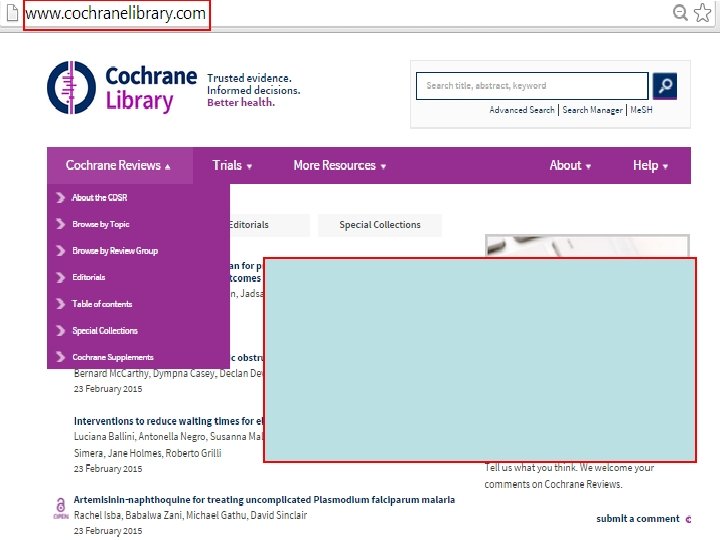
Task: Click the Cochrane Library logo
Action: pos(122,88)
